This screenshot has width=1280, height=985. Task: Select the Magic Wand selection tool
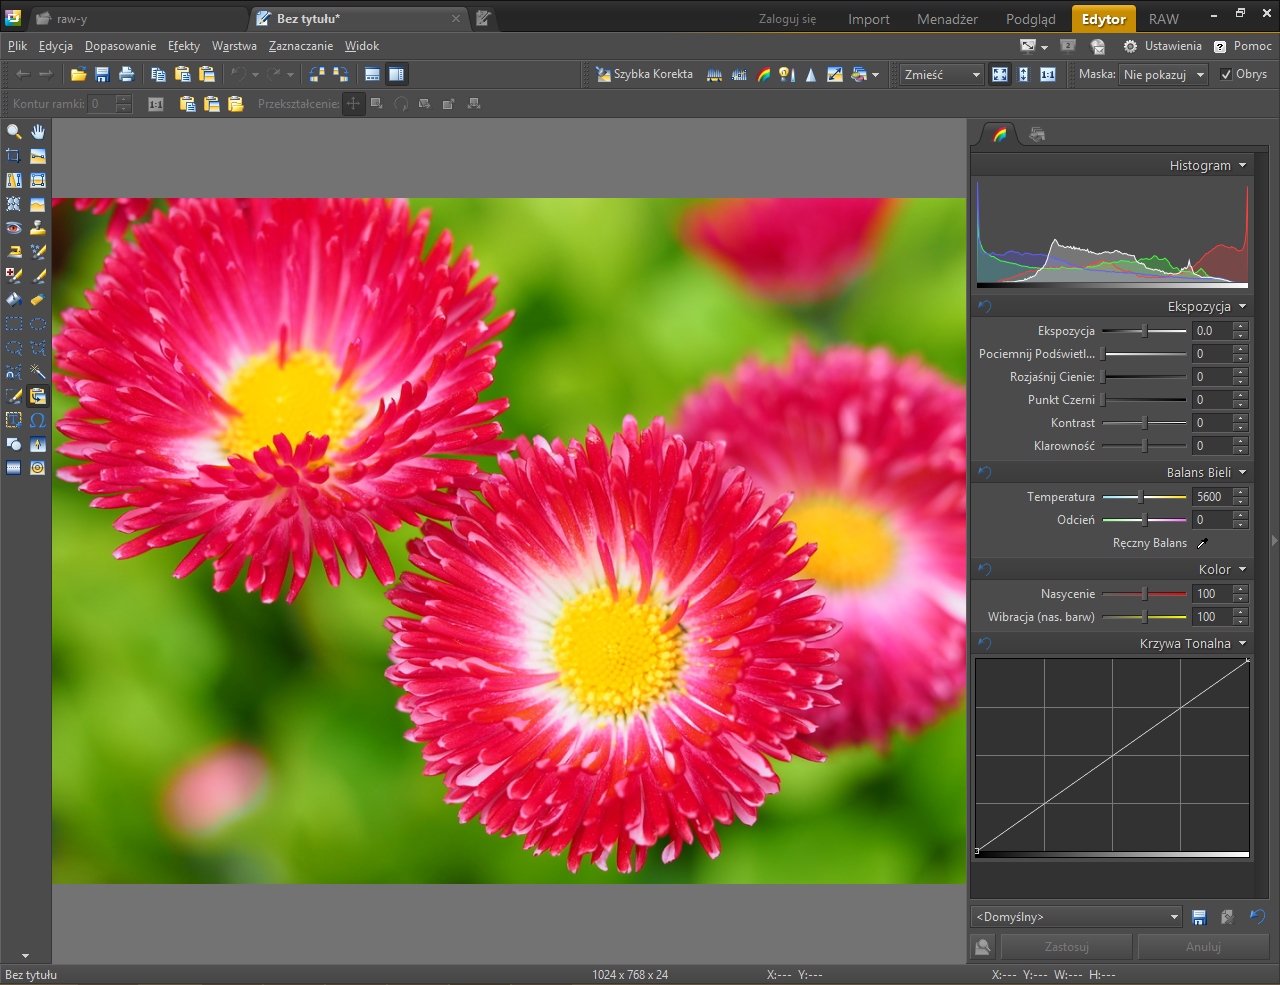[x=38, y=372]
